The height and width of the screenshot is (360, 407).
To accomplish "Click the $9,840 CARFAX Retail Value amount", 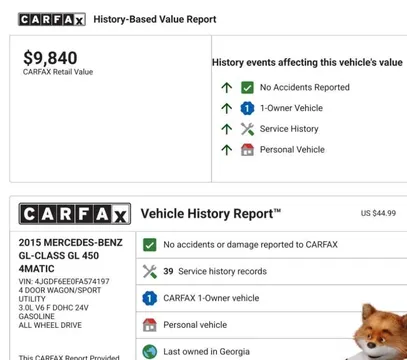I will [50, 58].
